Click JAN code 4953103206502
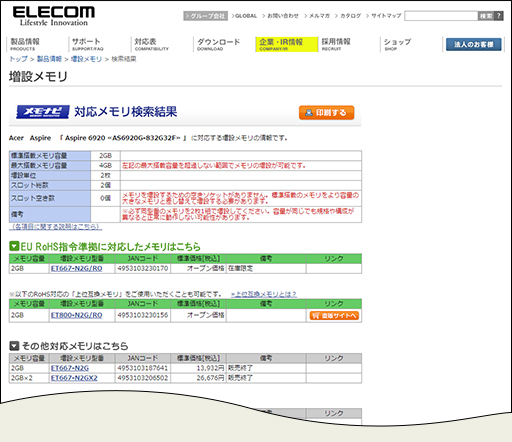The height and width of the screenshot is (442, 512). [x=143, y=378]
